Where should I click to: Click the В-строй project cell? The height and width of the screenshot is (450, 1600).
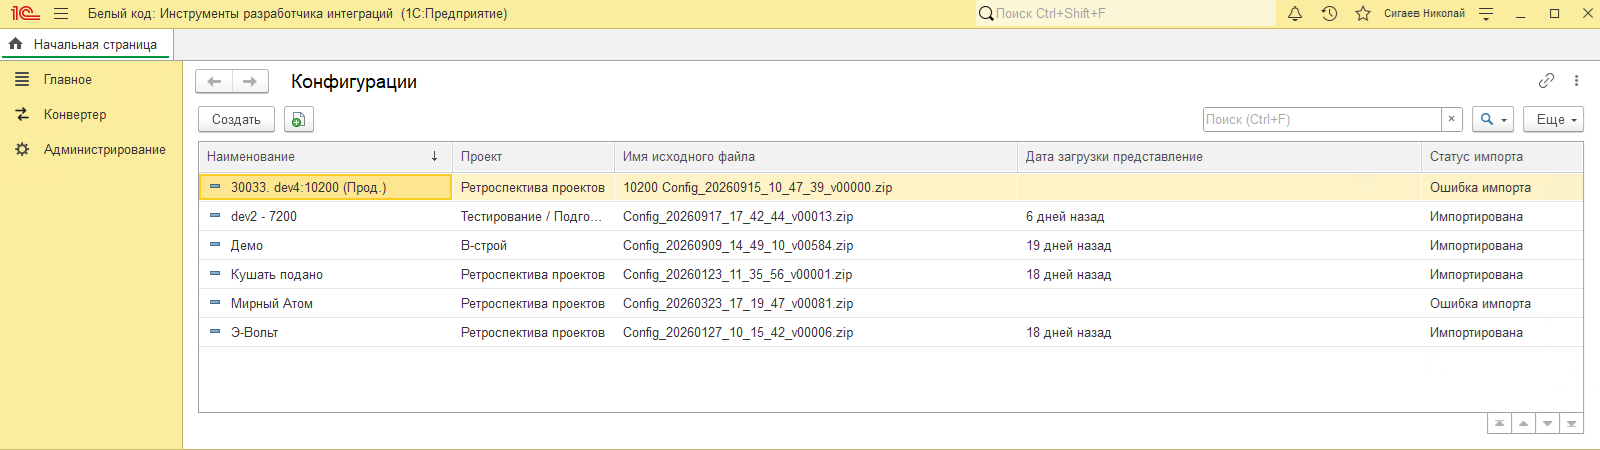(533, 245)
